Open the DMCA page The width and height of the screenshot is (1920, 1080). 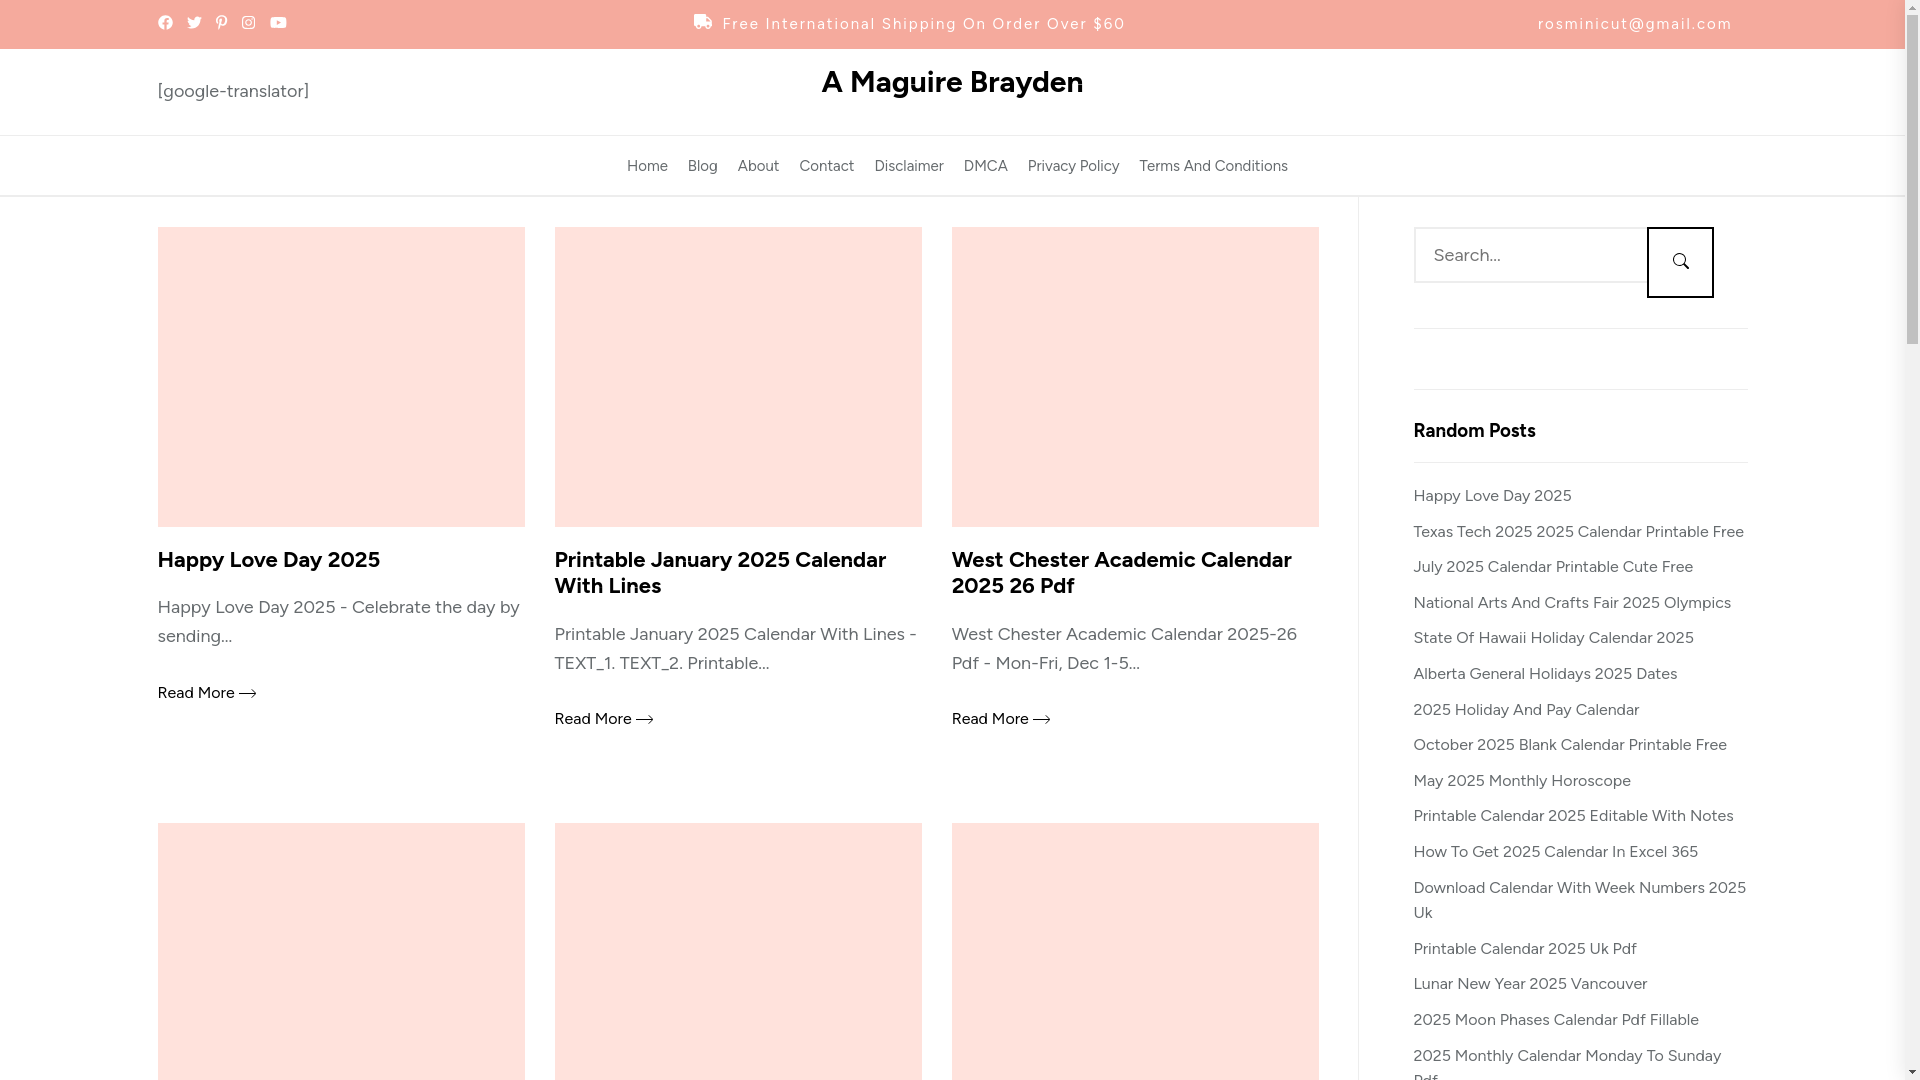pyautogui.click(x=985, y=166)
